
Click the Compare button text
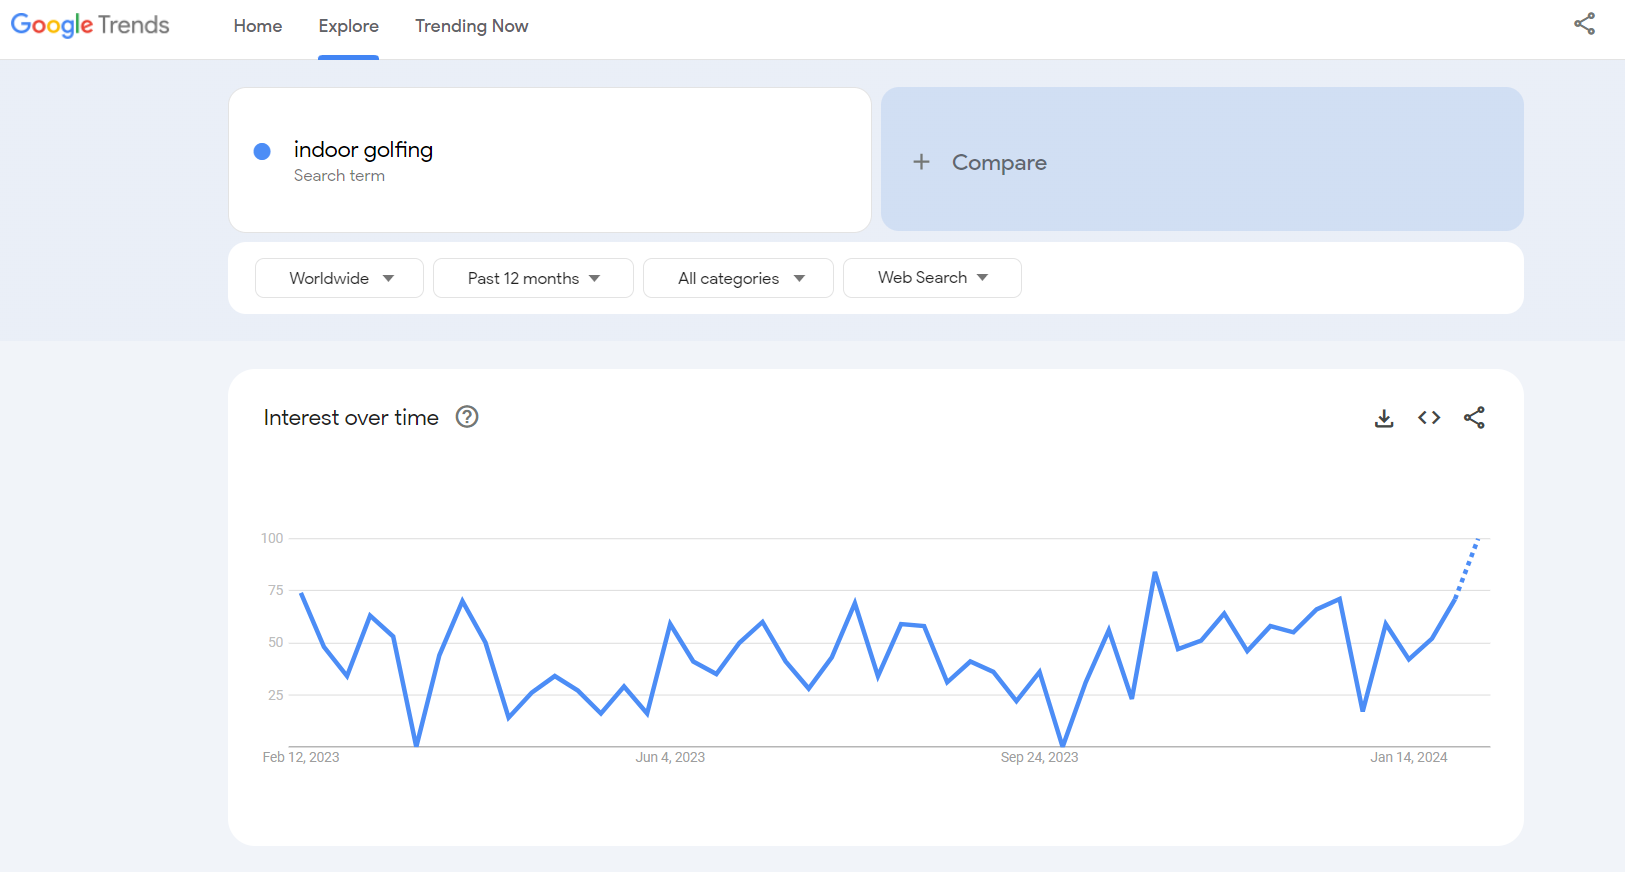pyautogui.click(x=999, y=162)
